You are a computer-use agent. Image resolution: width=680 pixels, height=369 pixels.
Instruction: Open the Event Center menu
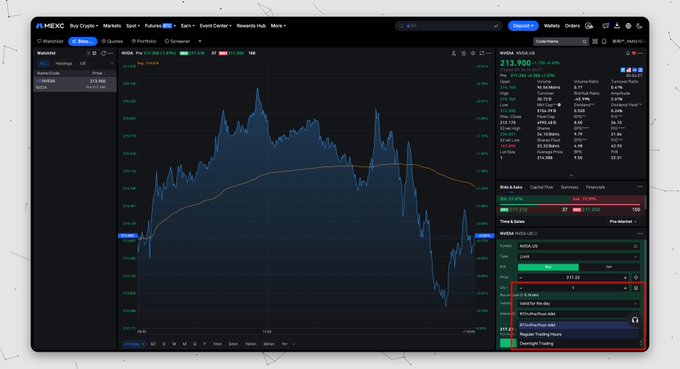(x=216, y=26)
